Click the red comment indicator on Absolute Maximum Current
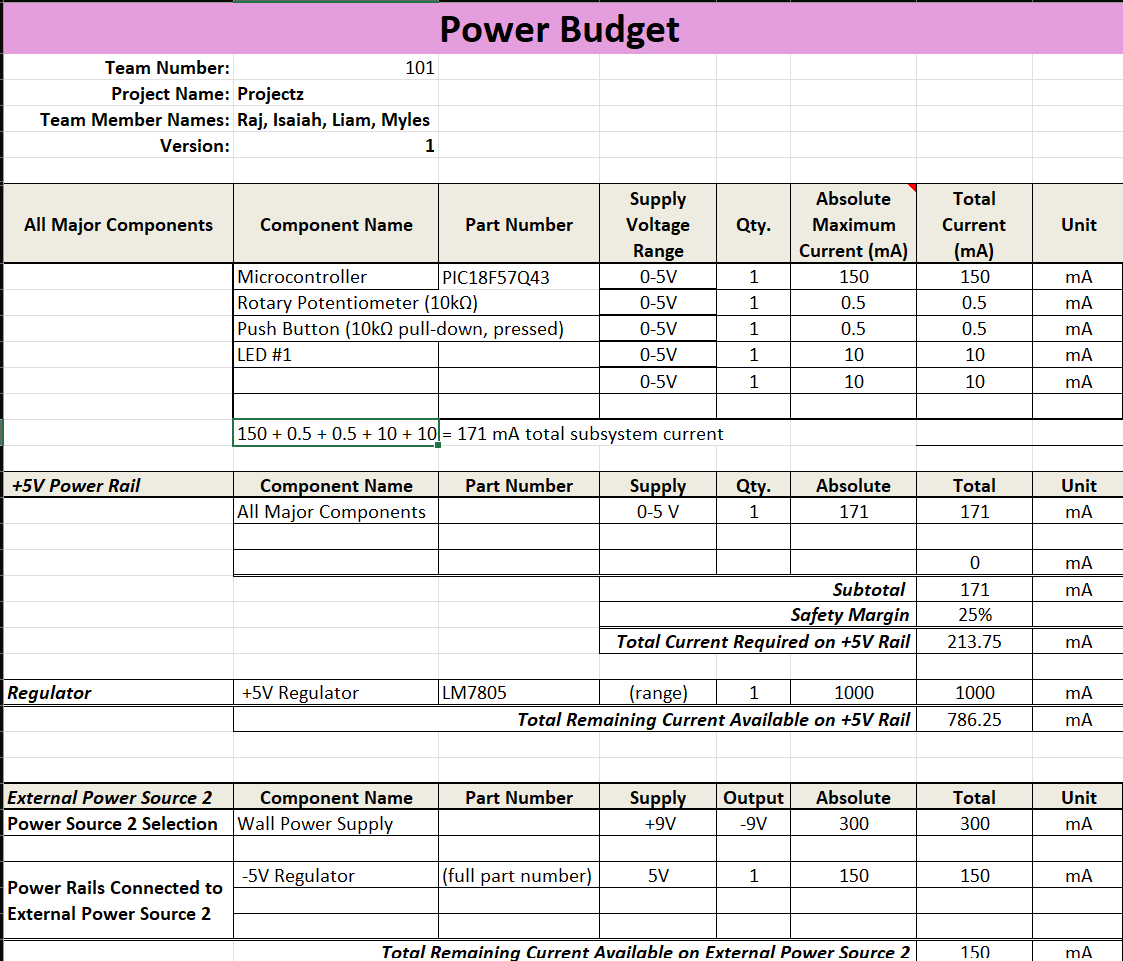1123x961 pixels. click(910, 188)
